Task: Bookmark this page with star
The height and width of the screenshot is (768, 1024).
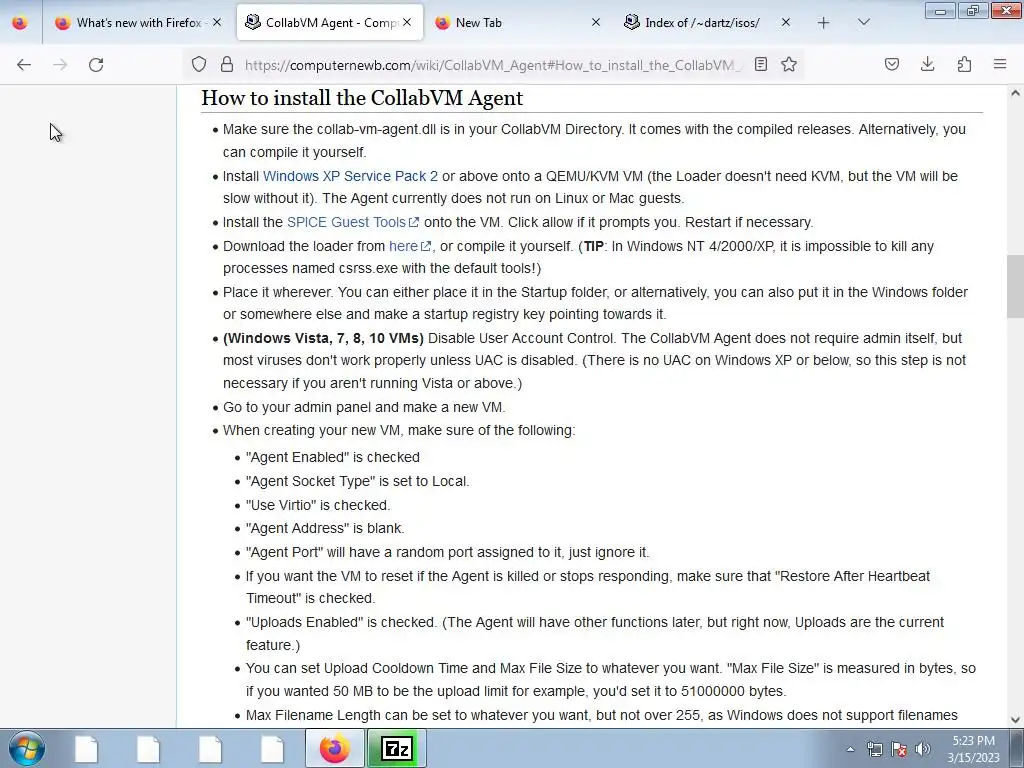Action: pos(789,64)
